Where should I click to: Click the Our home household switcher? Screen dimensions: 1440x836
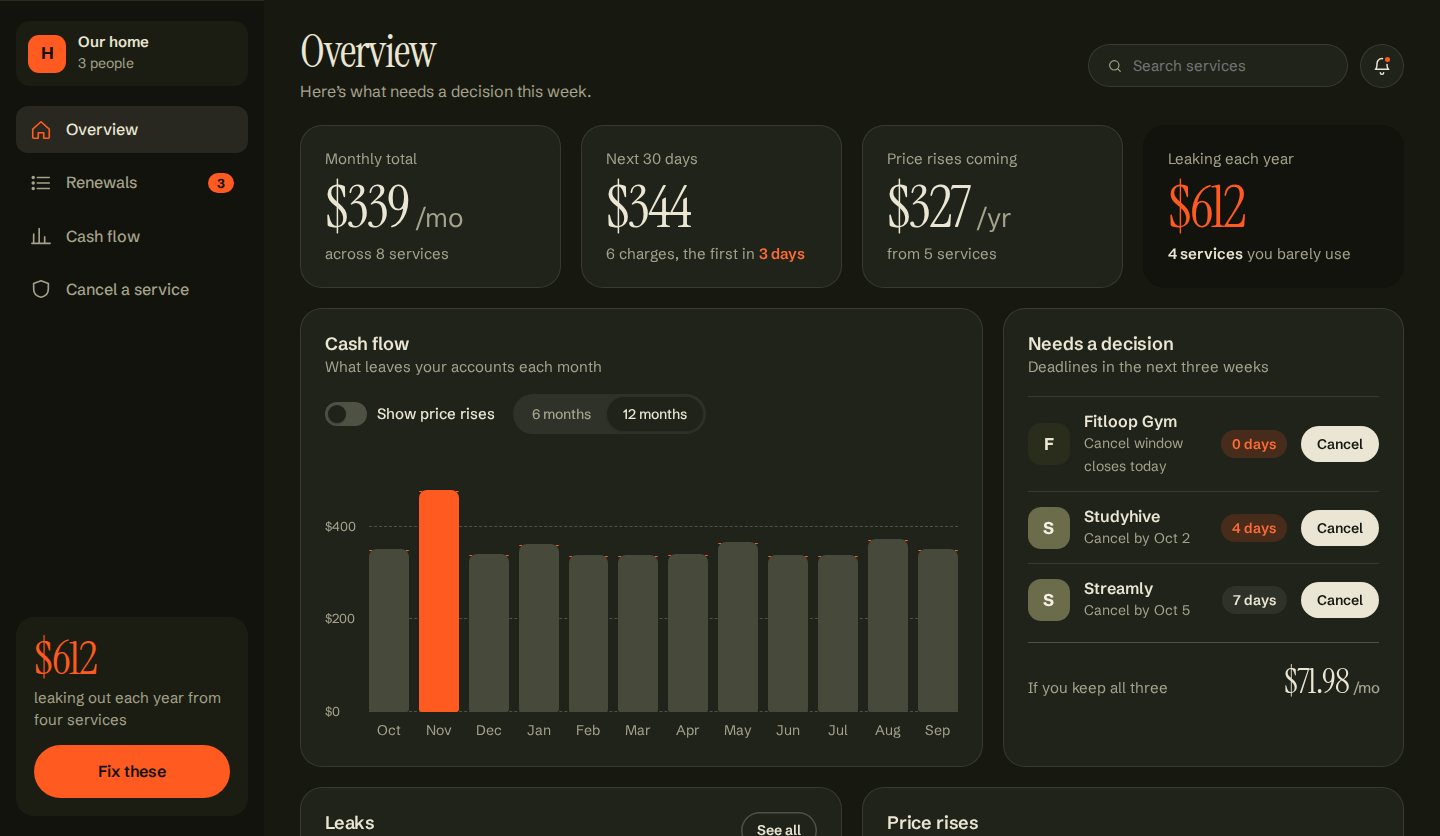(x=132, y=53)
